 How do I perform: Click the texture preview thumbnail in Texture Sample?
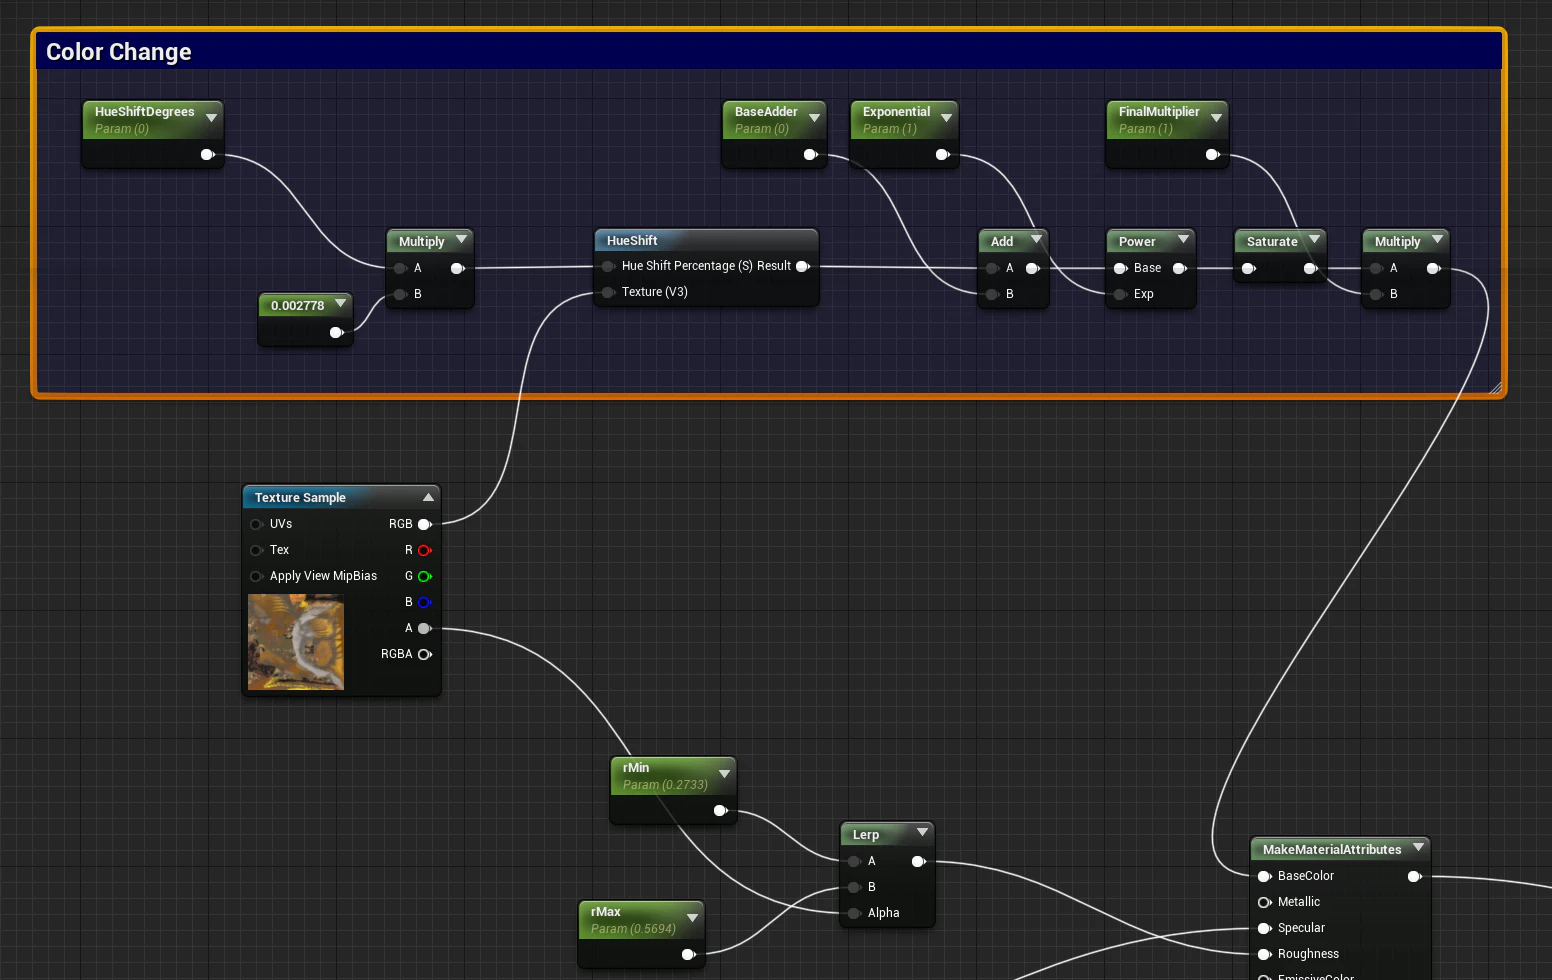pos(296,642)
